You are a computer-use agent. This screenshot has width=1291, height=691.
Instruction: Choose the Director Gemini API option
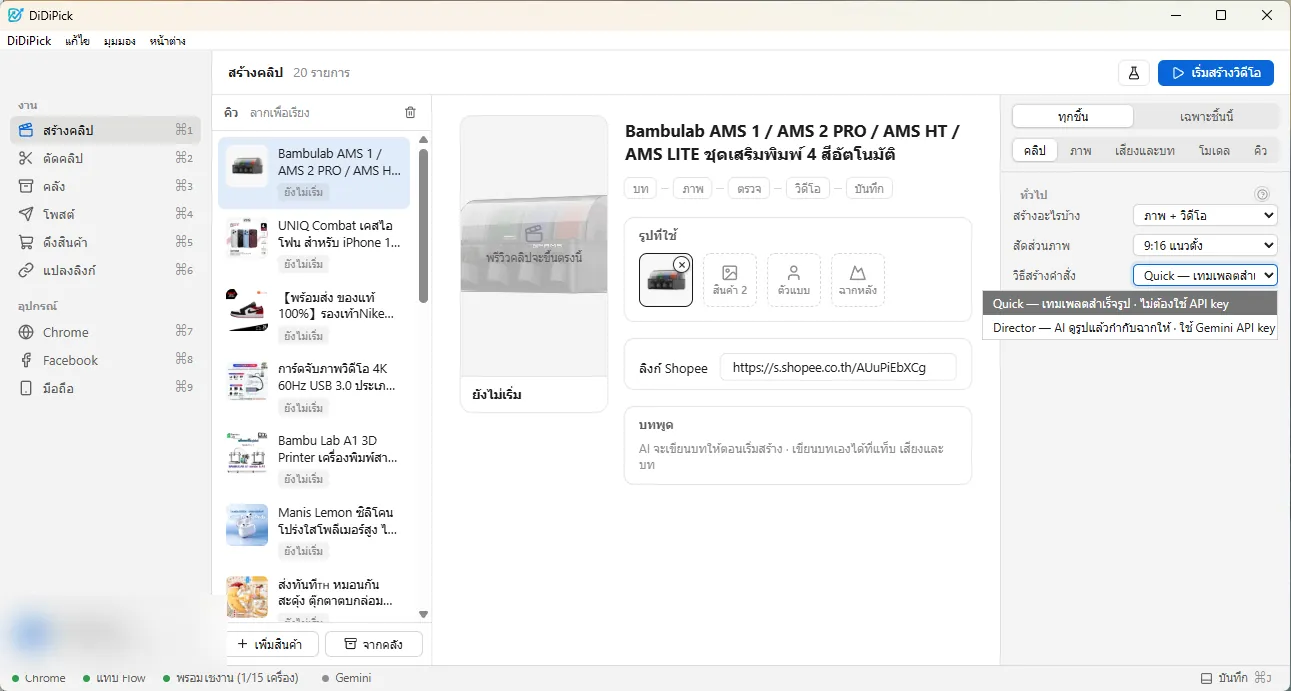click(x=1130, y=327)
